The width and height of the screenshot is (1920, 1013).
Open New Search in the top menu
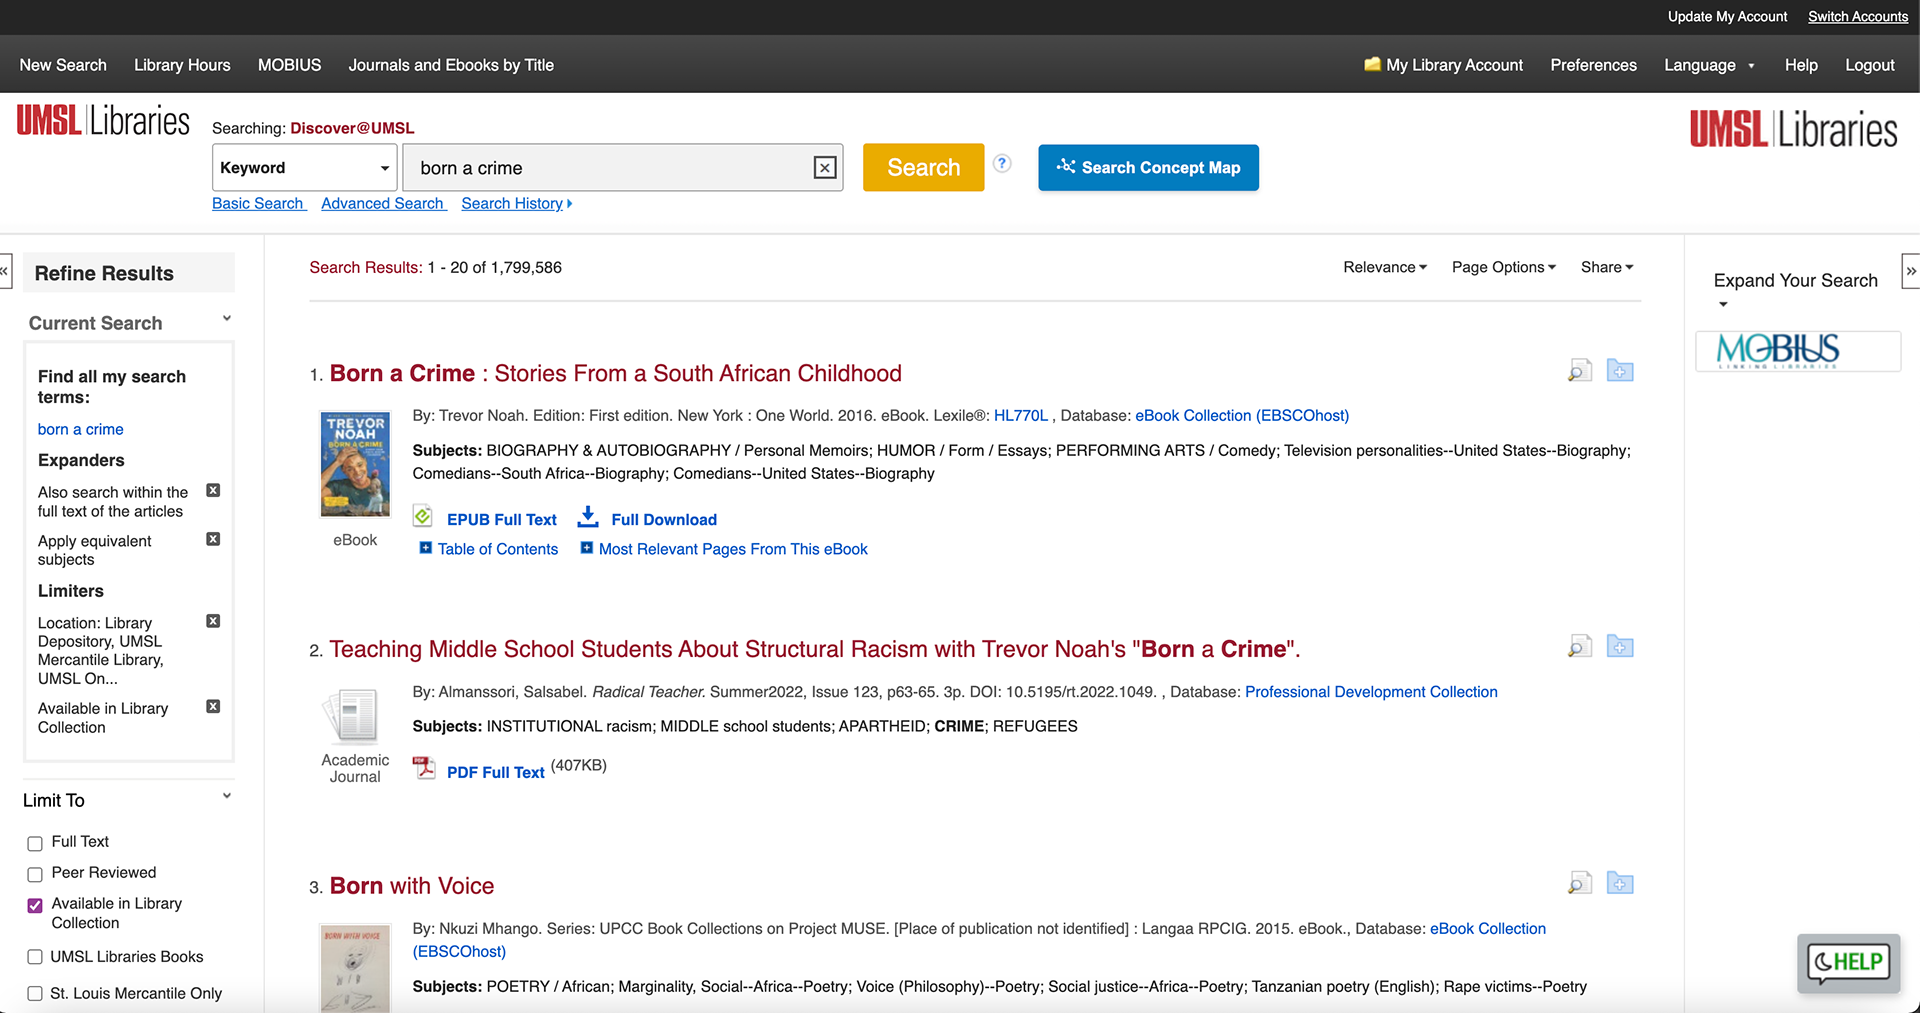coord(63,65)
